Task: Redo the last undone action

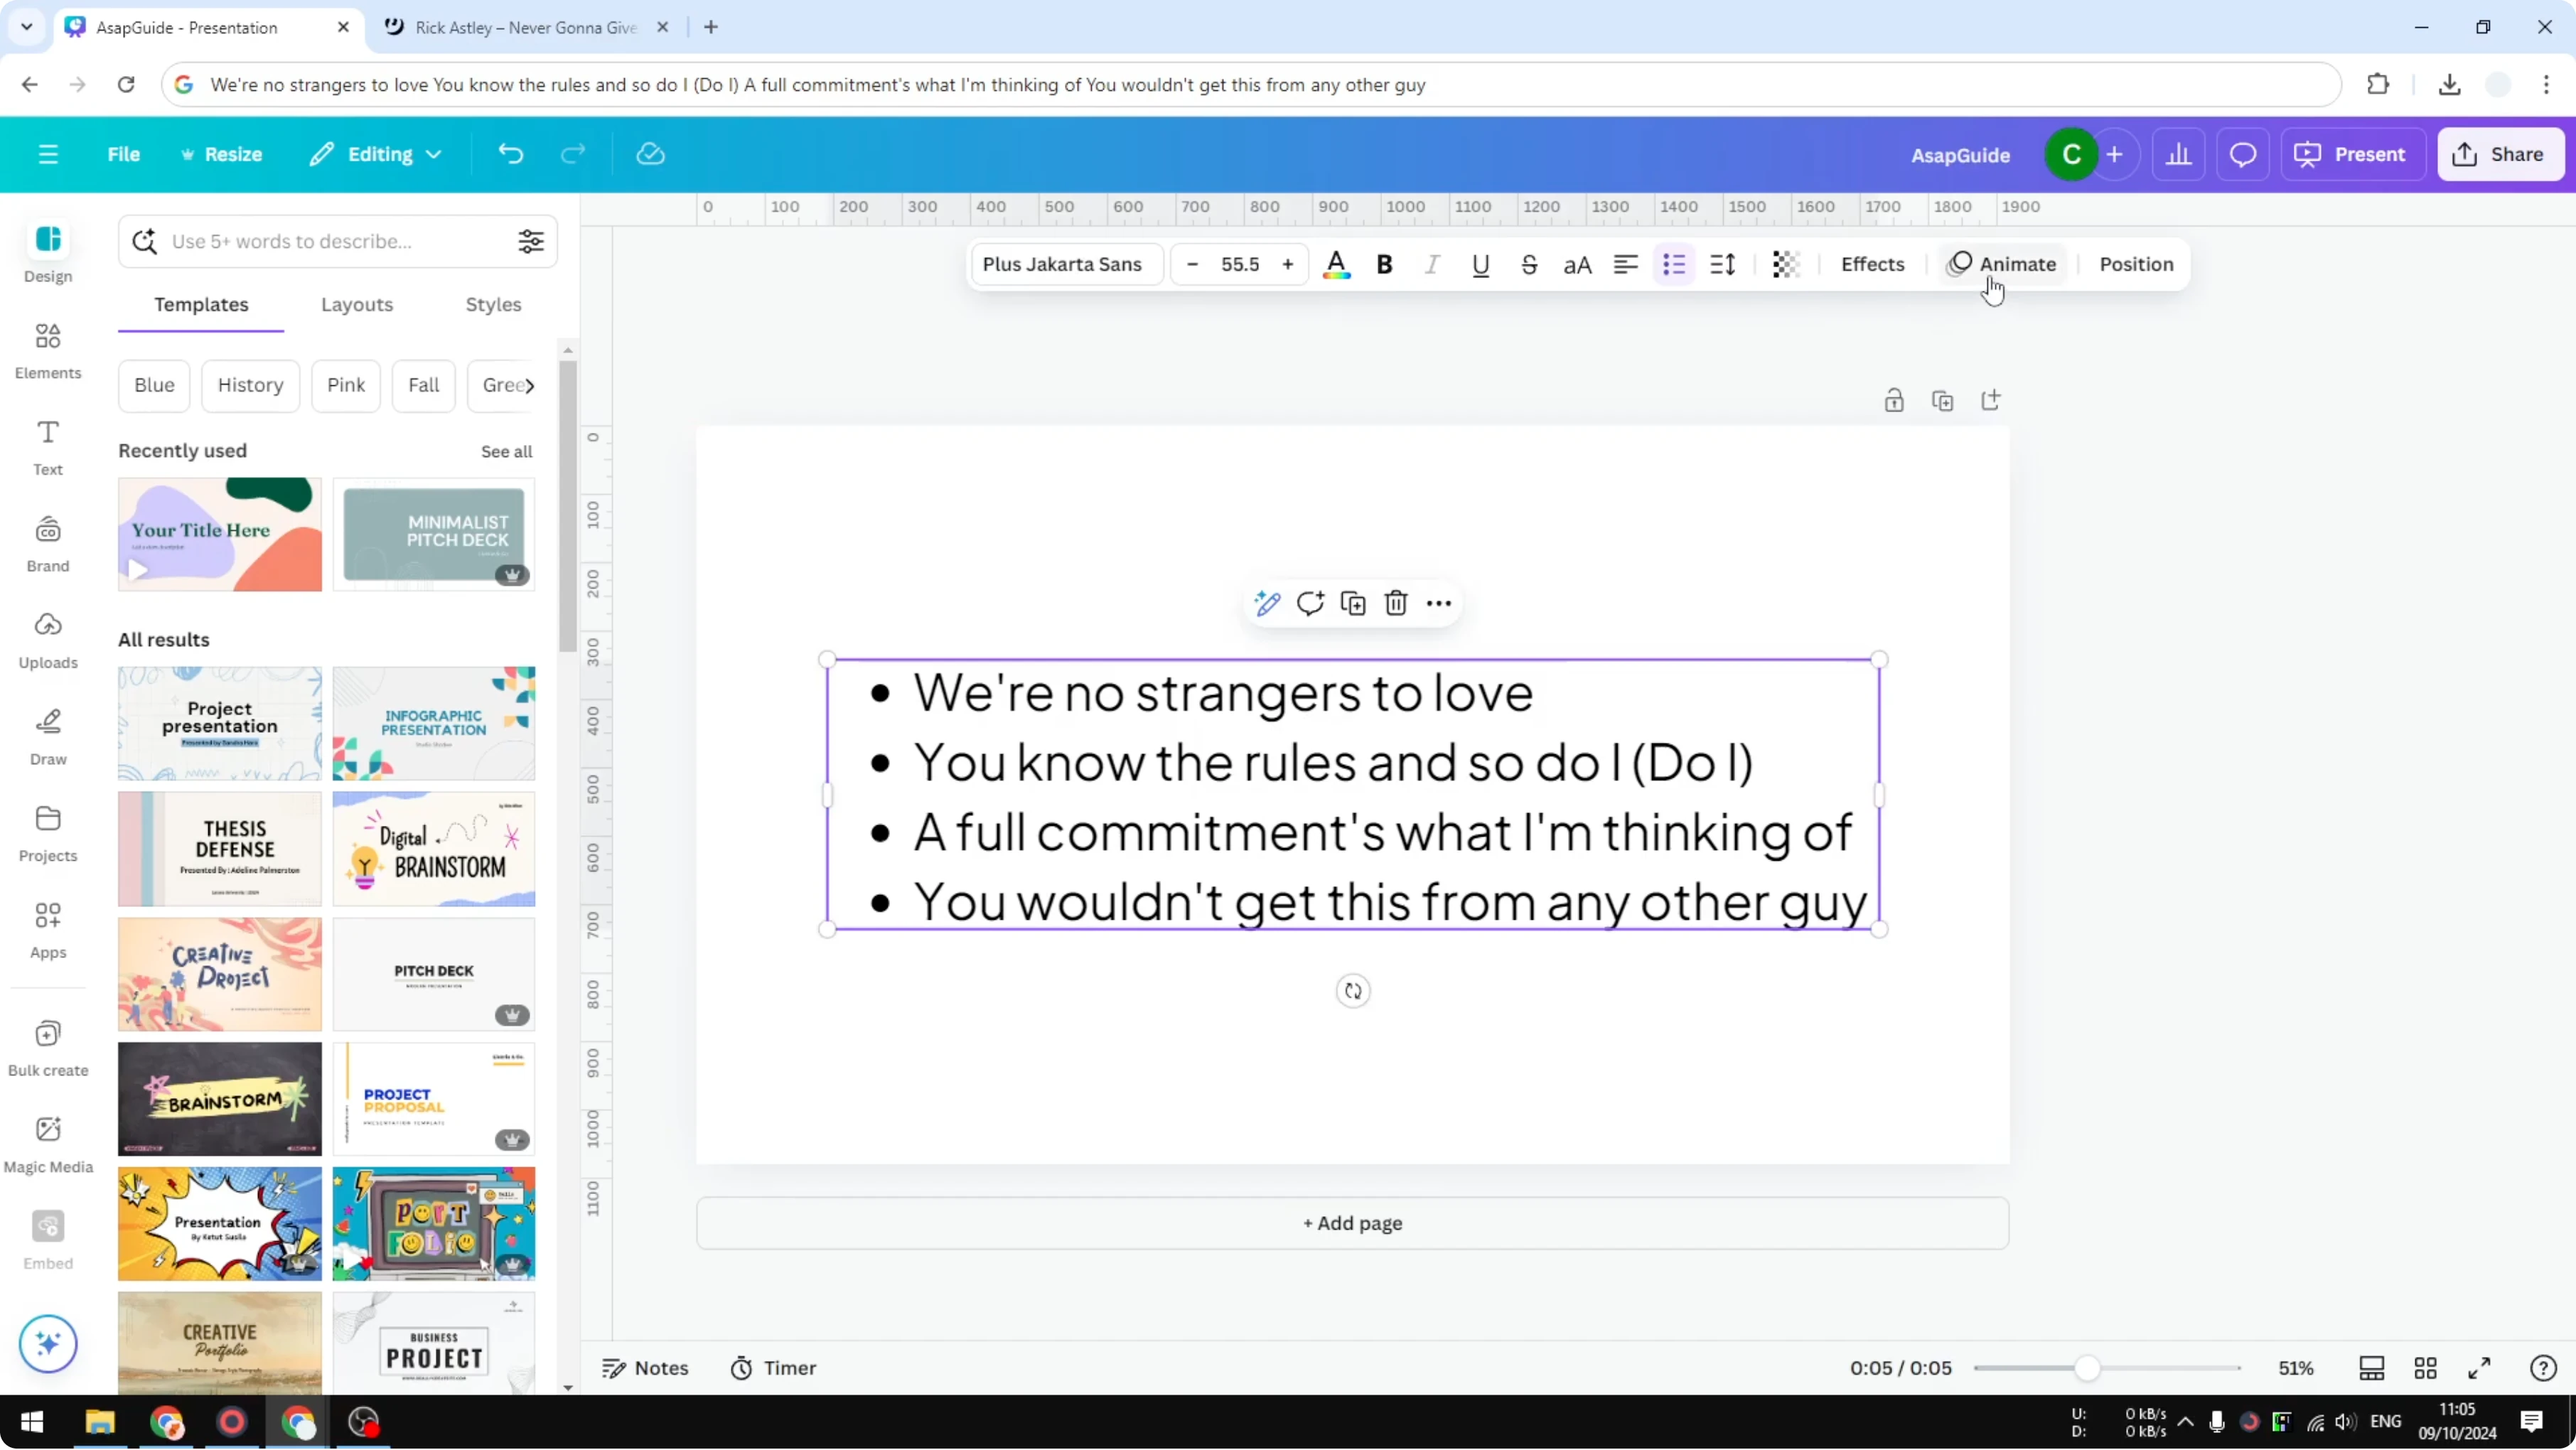Action: pyautogui.click(x=573, y=154)
